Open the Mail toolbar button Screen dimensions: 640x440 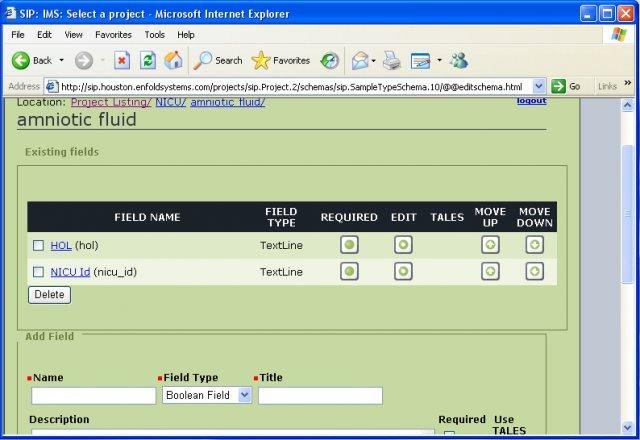(x=360, y=61)
